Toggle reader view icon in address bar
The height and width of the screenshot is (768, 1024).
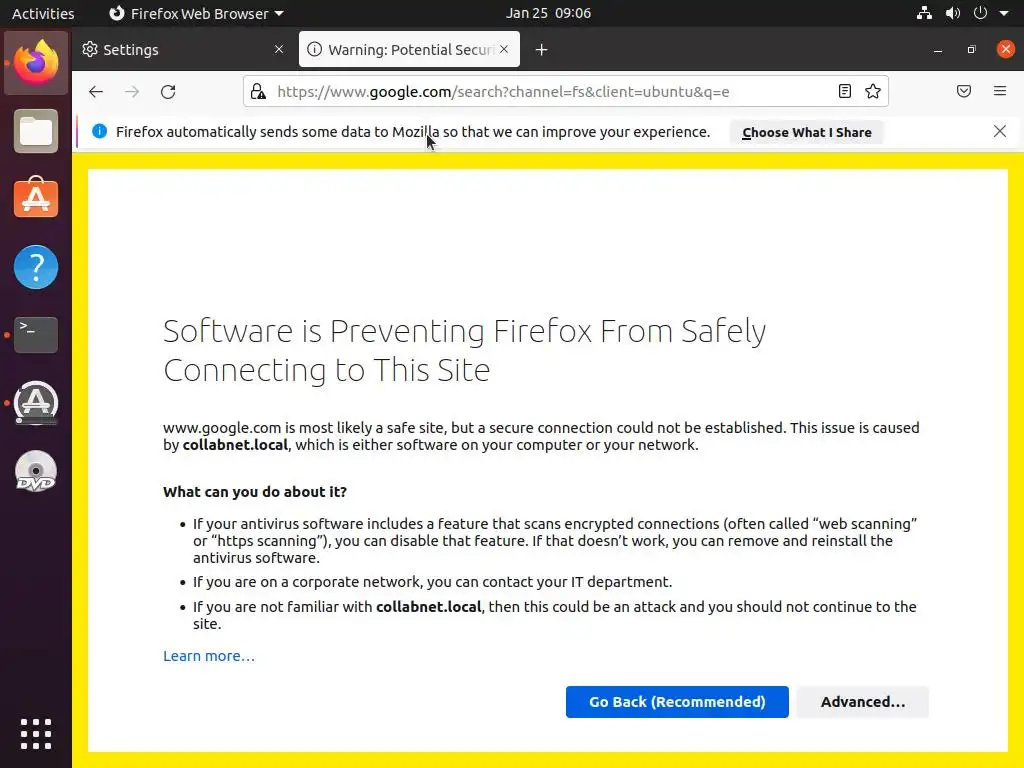point(845,92)
